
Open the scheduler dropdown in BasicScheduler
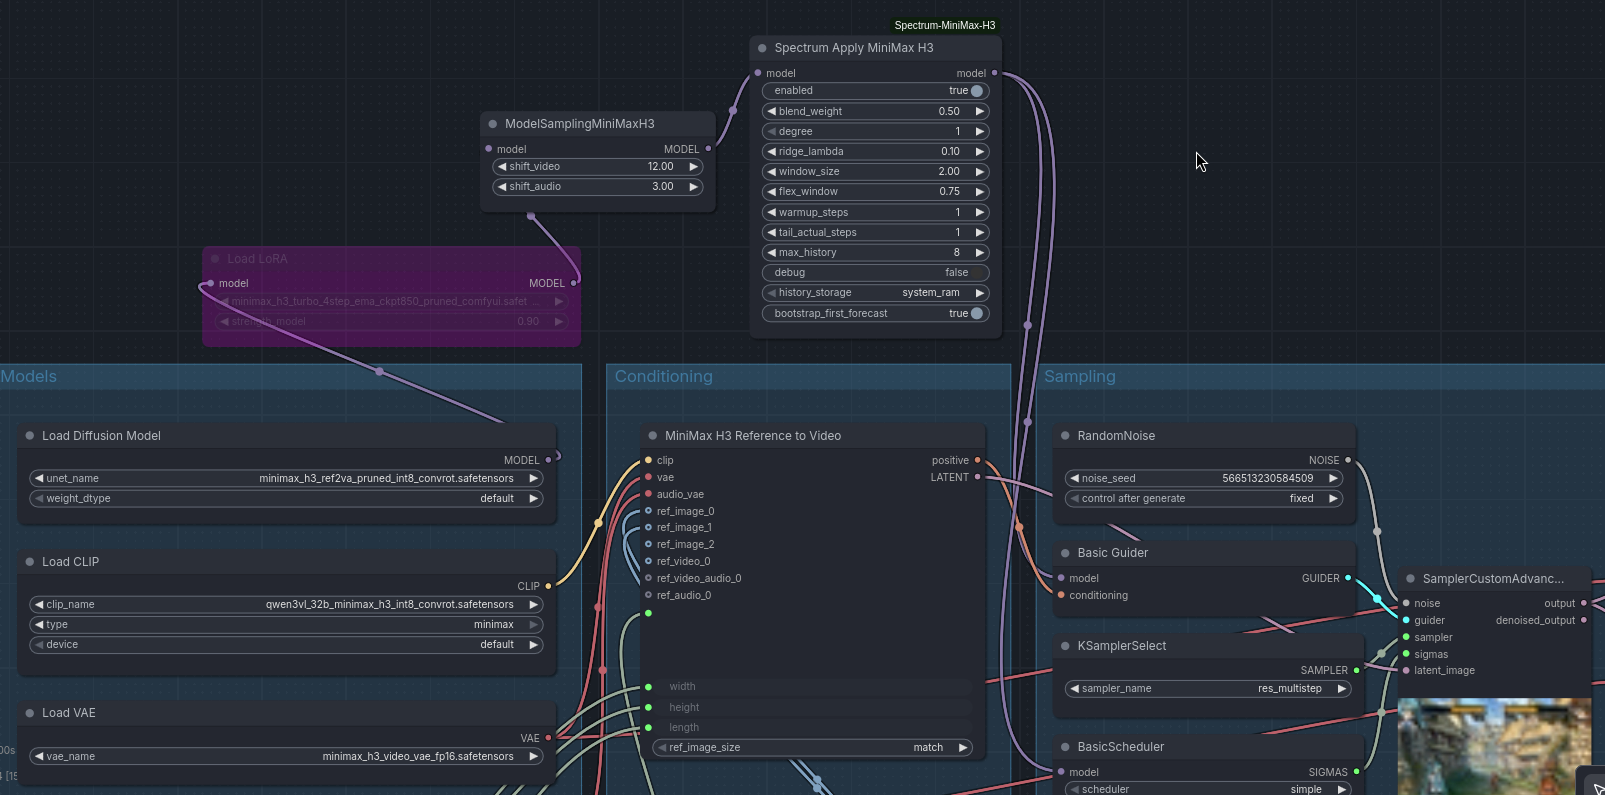[1209, 789]
